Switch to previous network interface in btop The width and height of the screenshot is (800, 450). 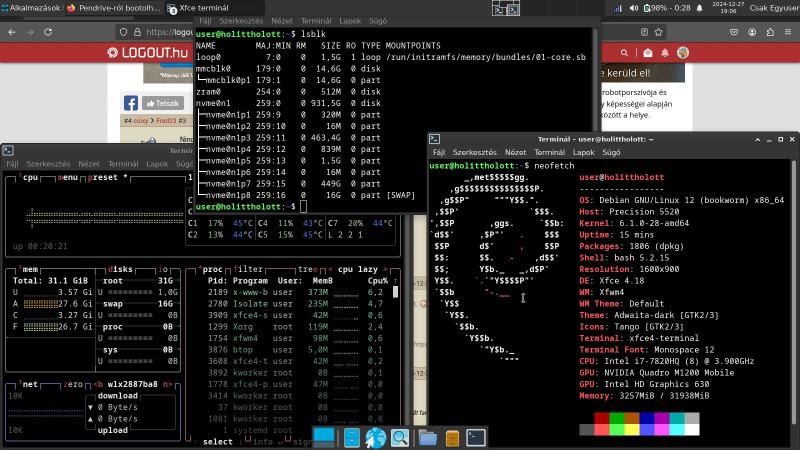coord(97,384)
